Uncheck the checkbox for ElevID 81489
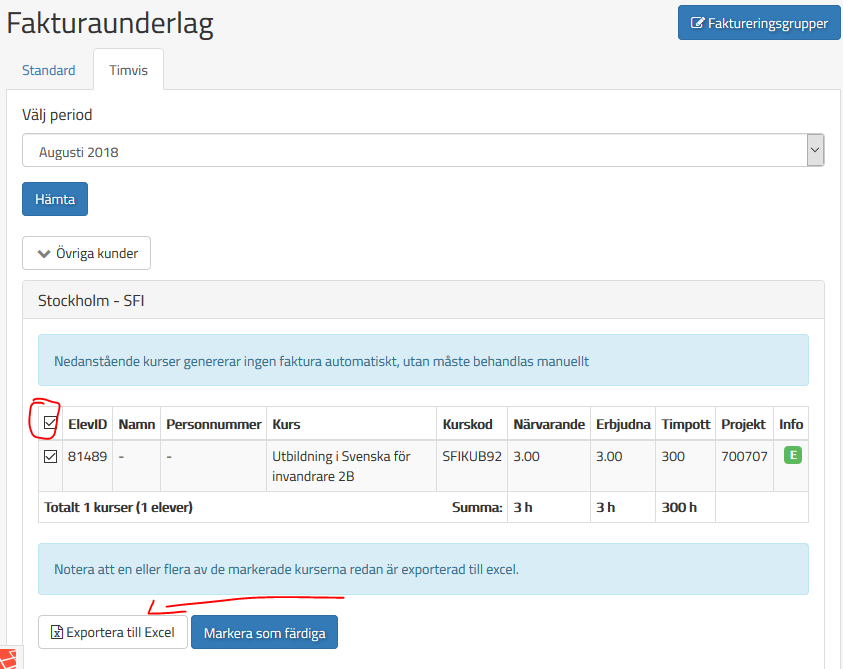843x669 pixels. [x=50, y=457]
